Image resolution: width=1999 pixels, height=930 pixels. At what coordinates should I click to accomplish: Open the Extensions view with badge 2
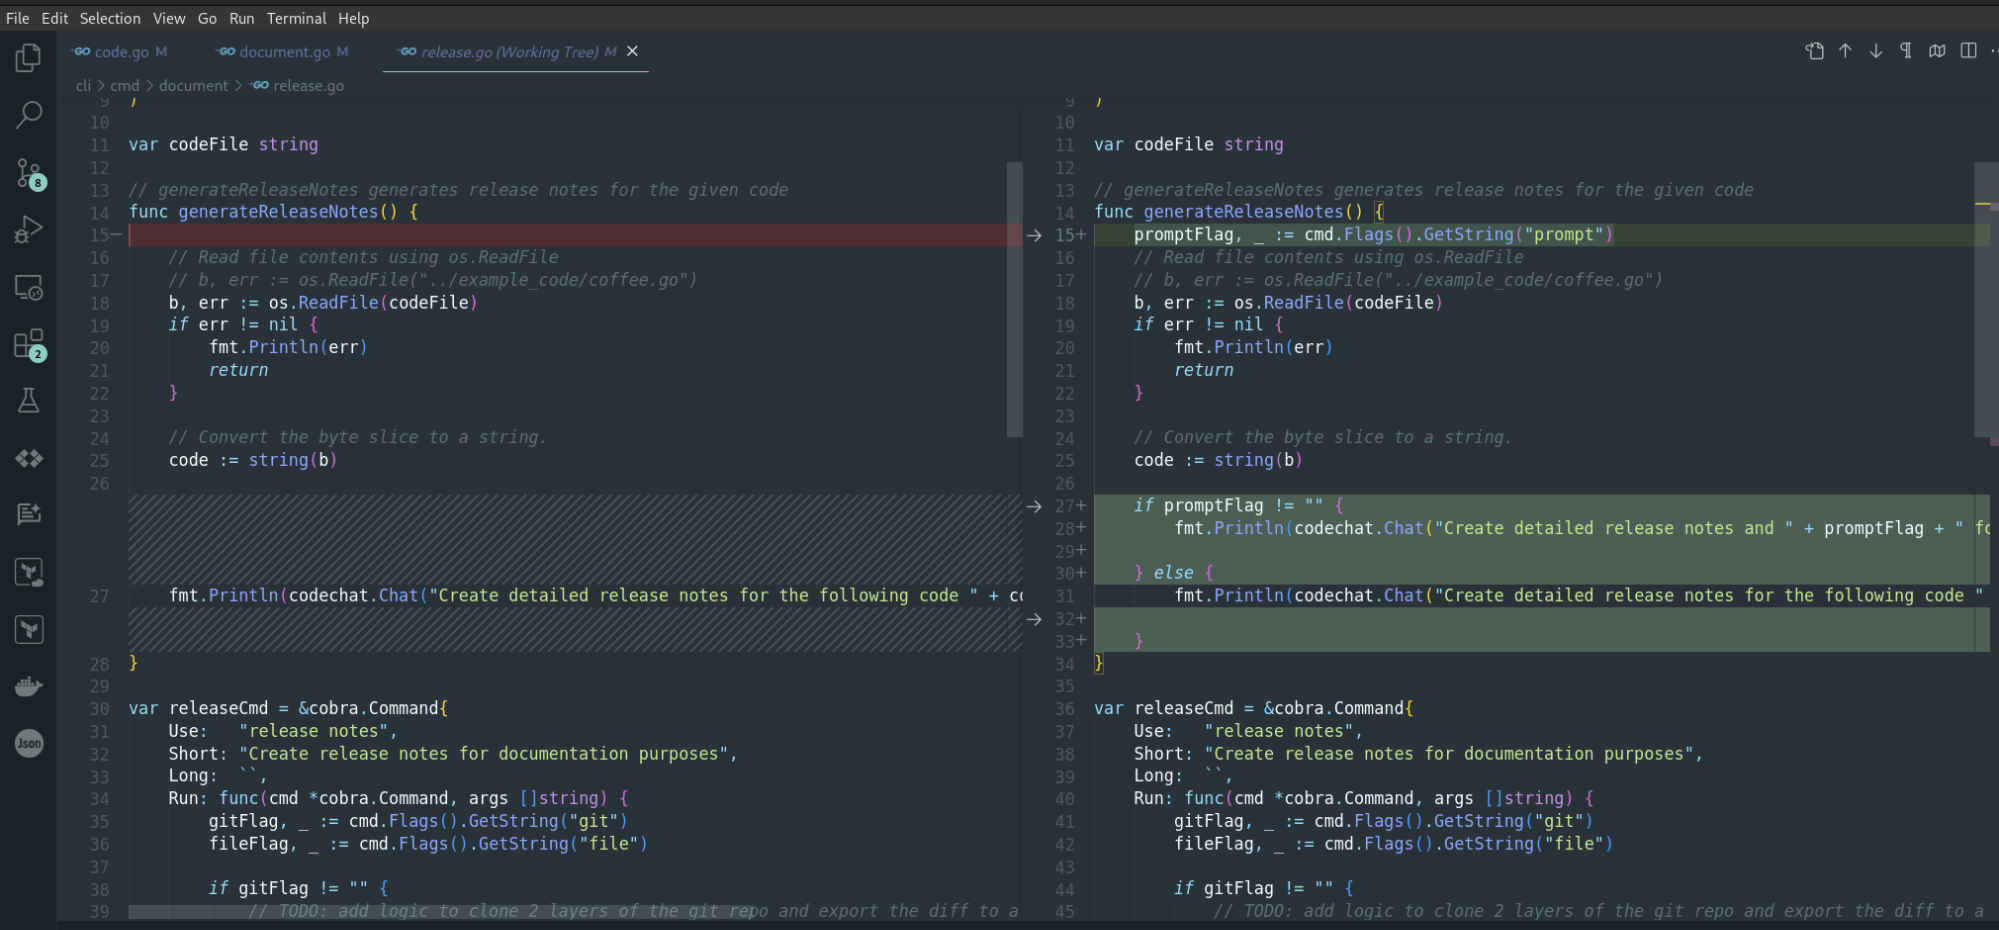[28, 345]
